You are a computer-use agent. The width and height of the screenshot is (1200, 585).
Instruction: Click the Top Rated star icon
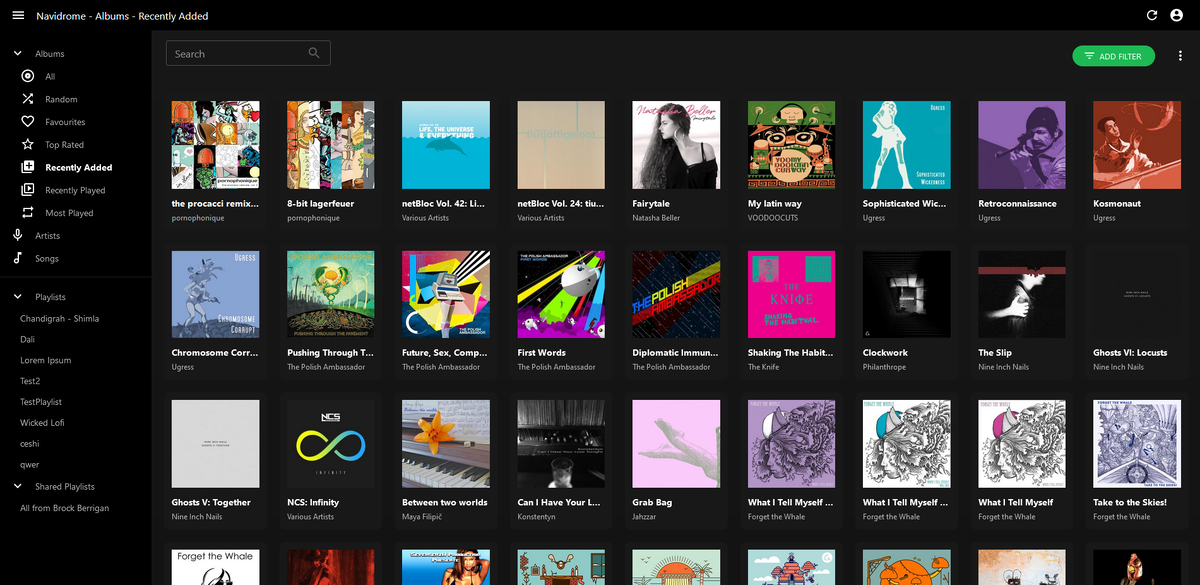[27, 145]
